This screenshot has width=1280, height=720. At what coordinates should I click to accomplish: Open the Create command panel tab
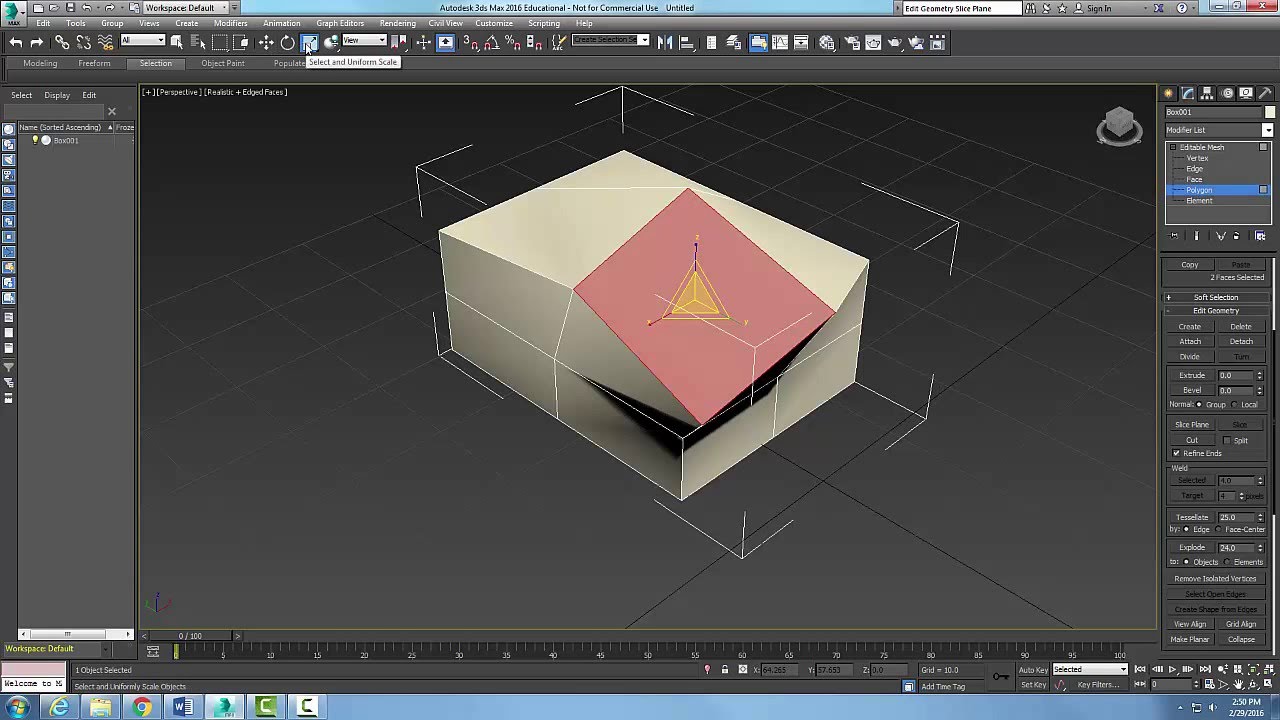pyautogui.click(x=1169, y=93)
